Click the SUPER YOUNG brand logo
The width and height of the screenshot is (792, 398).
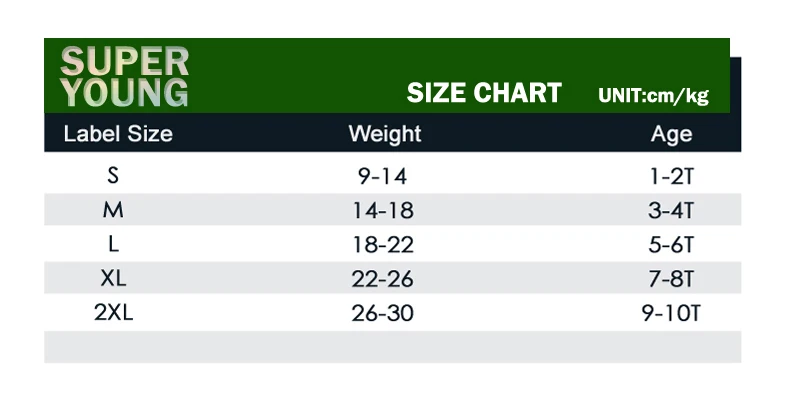pos(124,77)
